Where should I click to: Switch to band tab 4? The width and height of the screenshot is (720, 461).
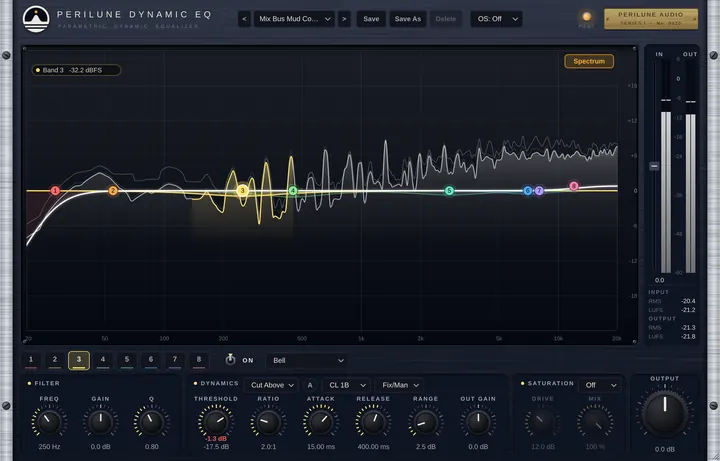[x=103, y=360]
